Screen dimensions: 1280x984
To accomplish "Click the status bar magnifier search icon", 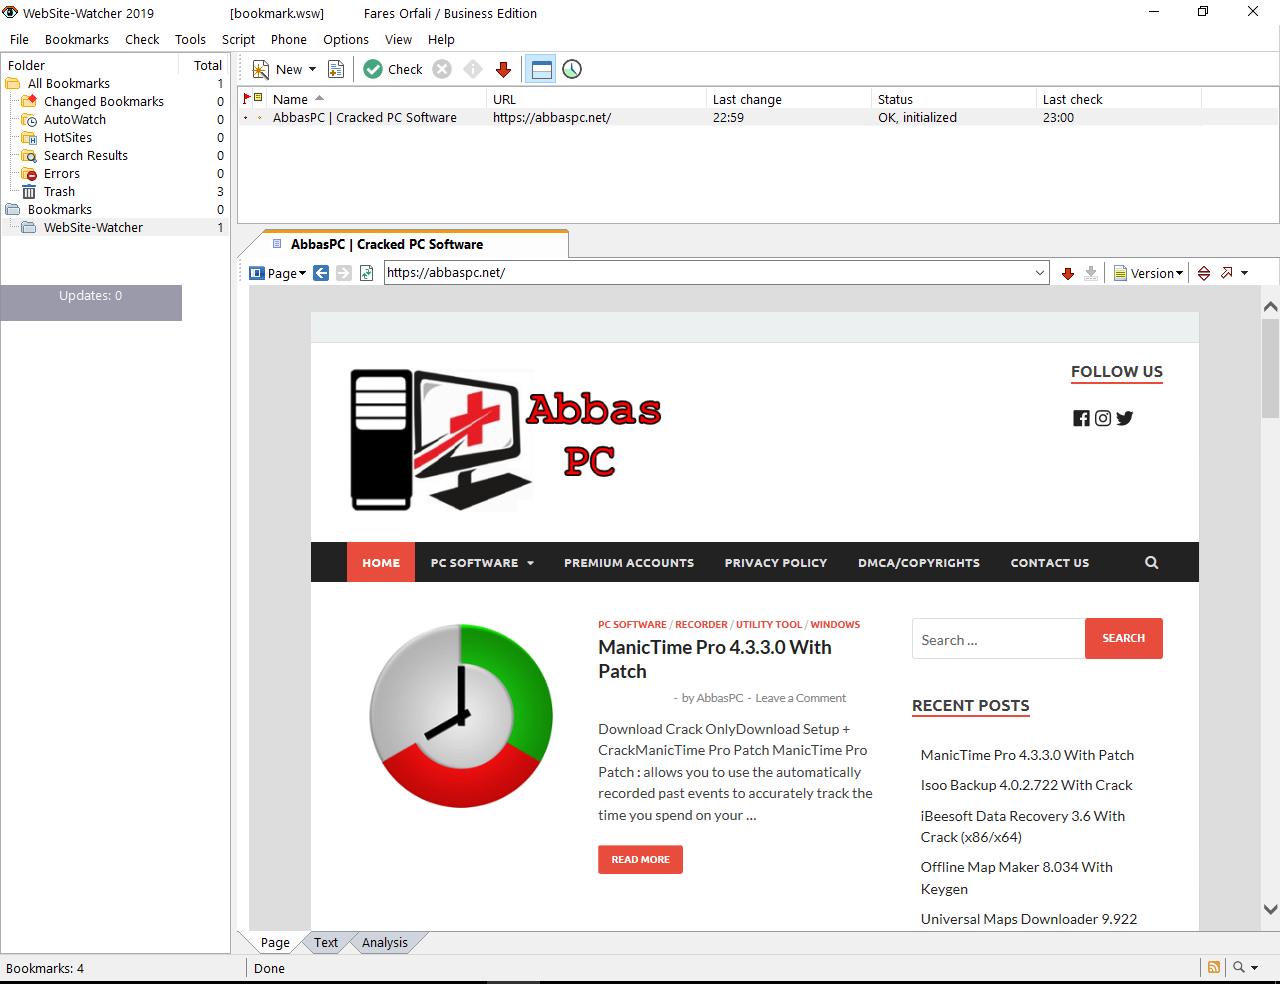I will pyautogui.click(x=1239, y=967).
